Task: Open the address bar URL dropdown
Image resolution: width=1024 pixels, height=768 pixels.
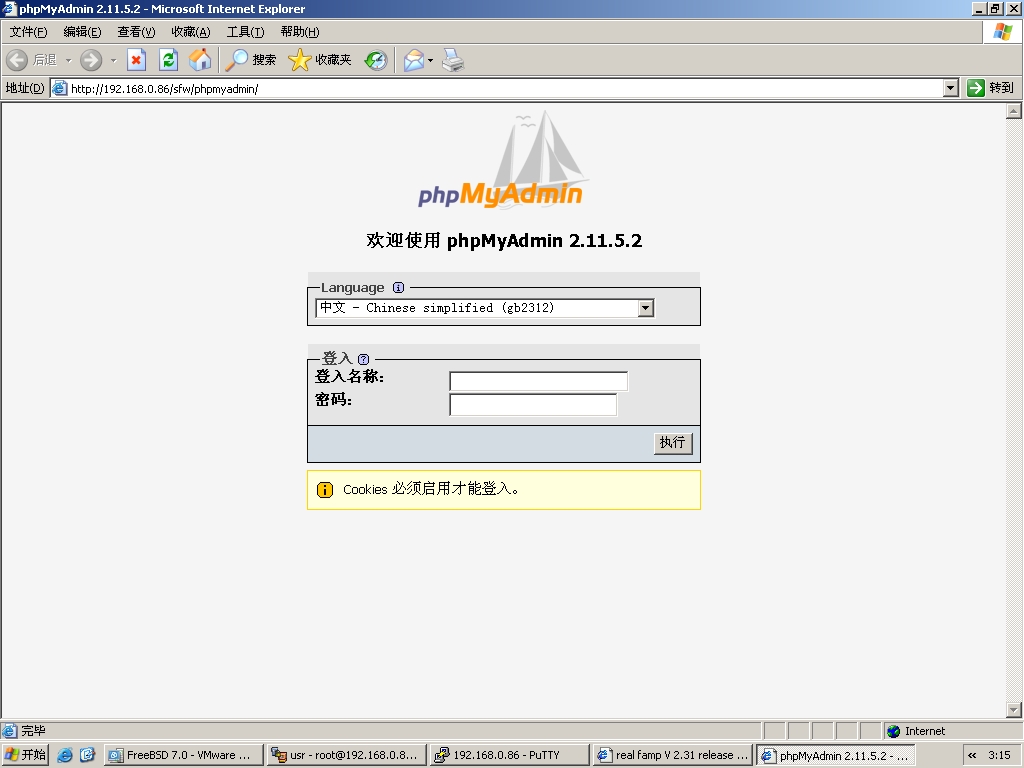Action: tap(951, 88)
